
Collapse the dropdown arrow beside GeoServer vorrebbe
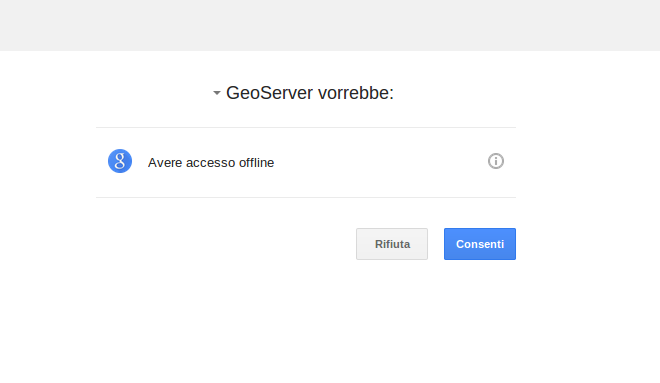(217, 93)
